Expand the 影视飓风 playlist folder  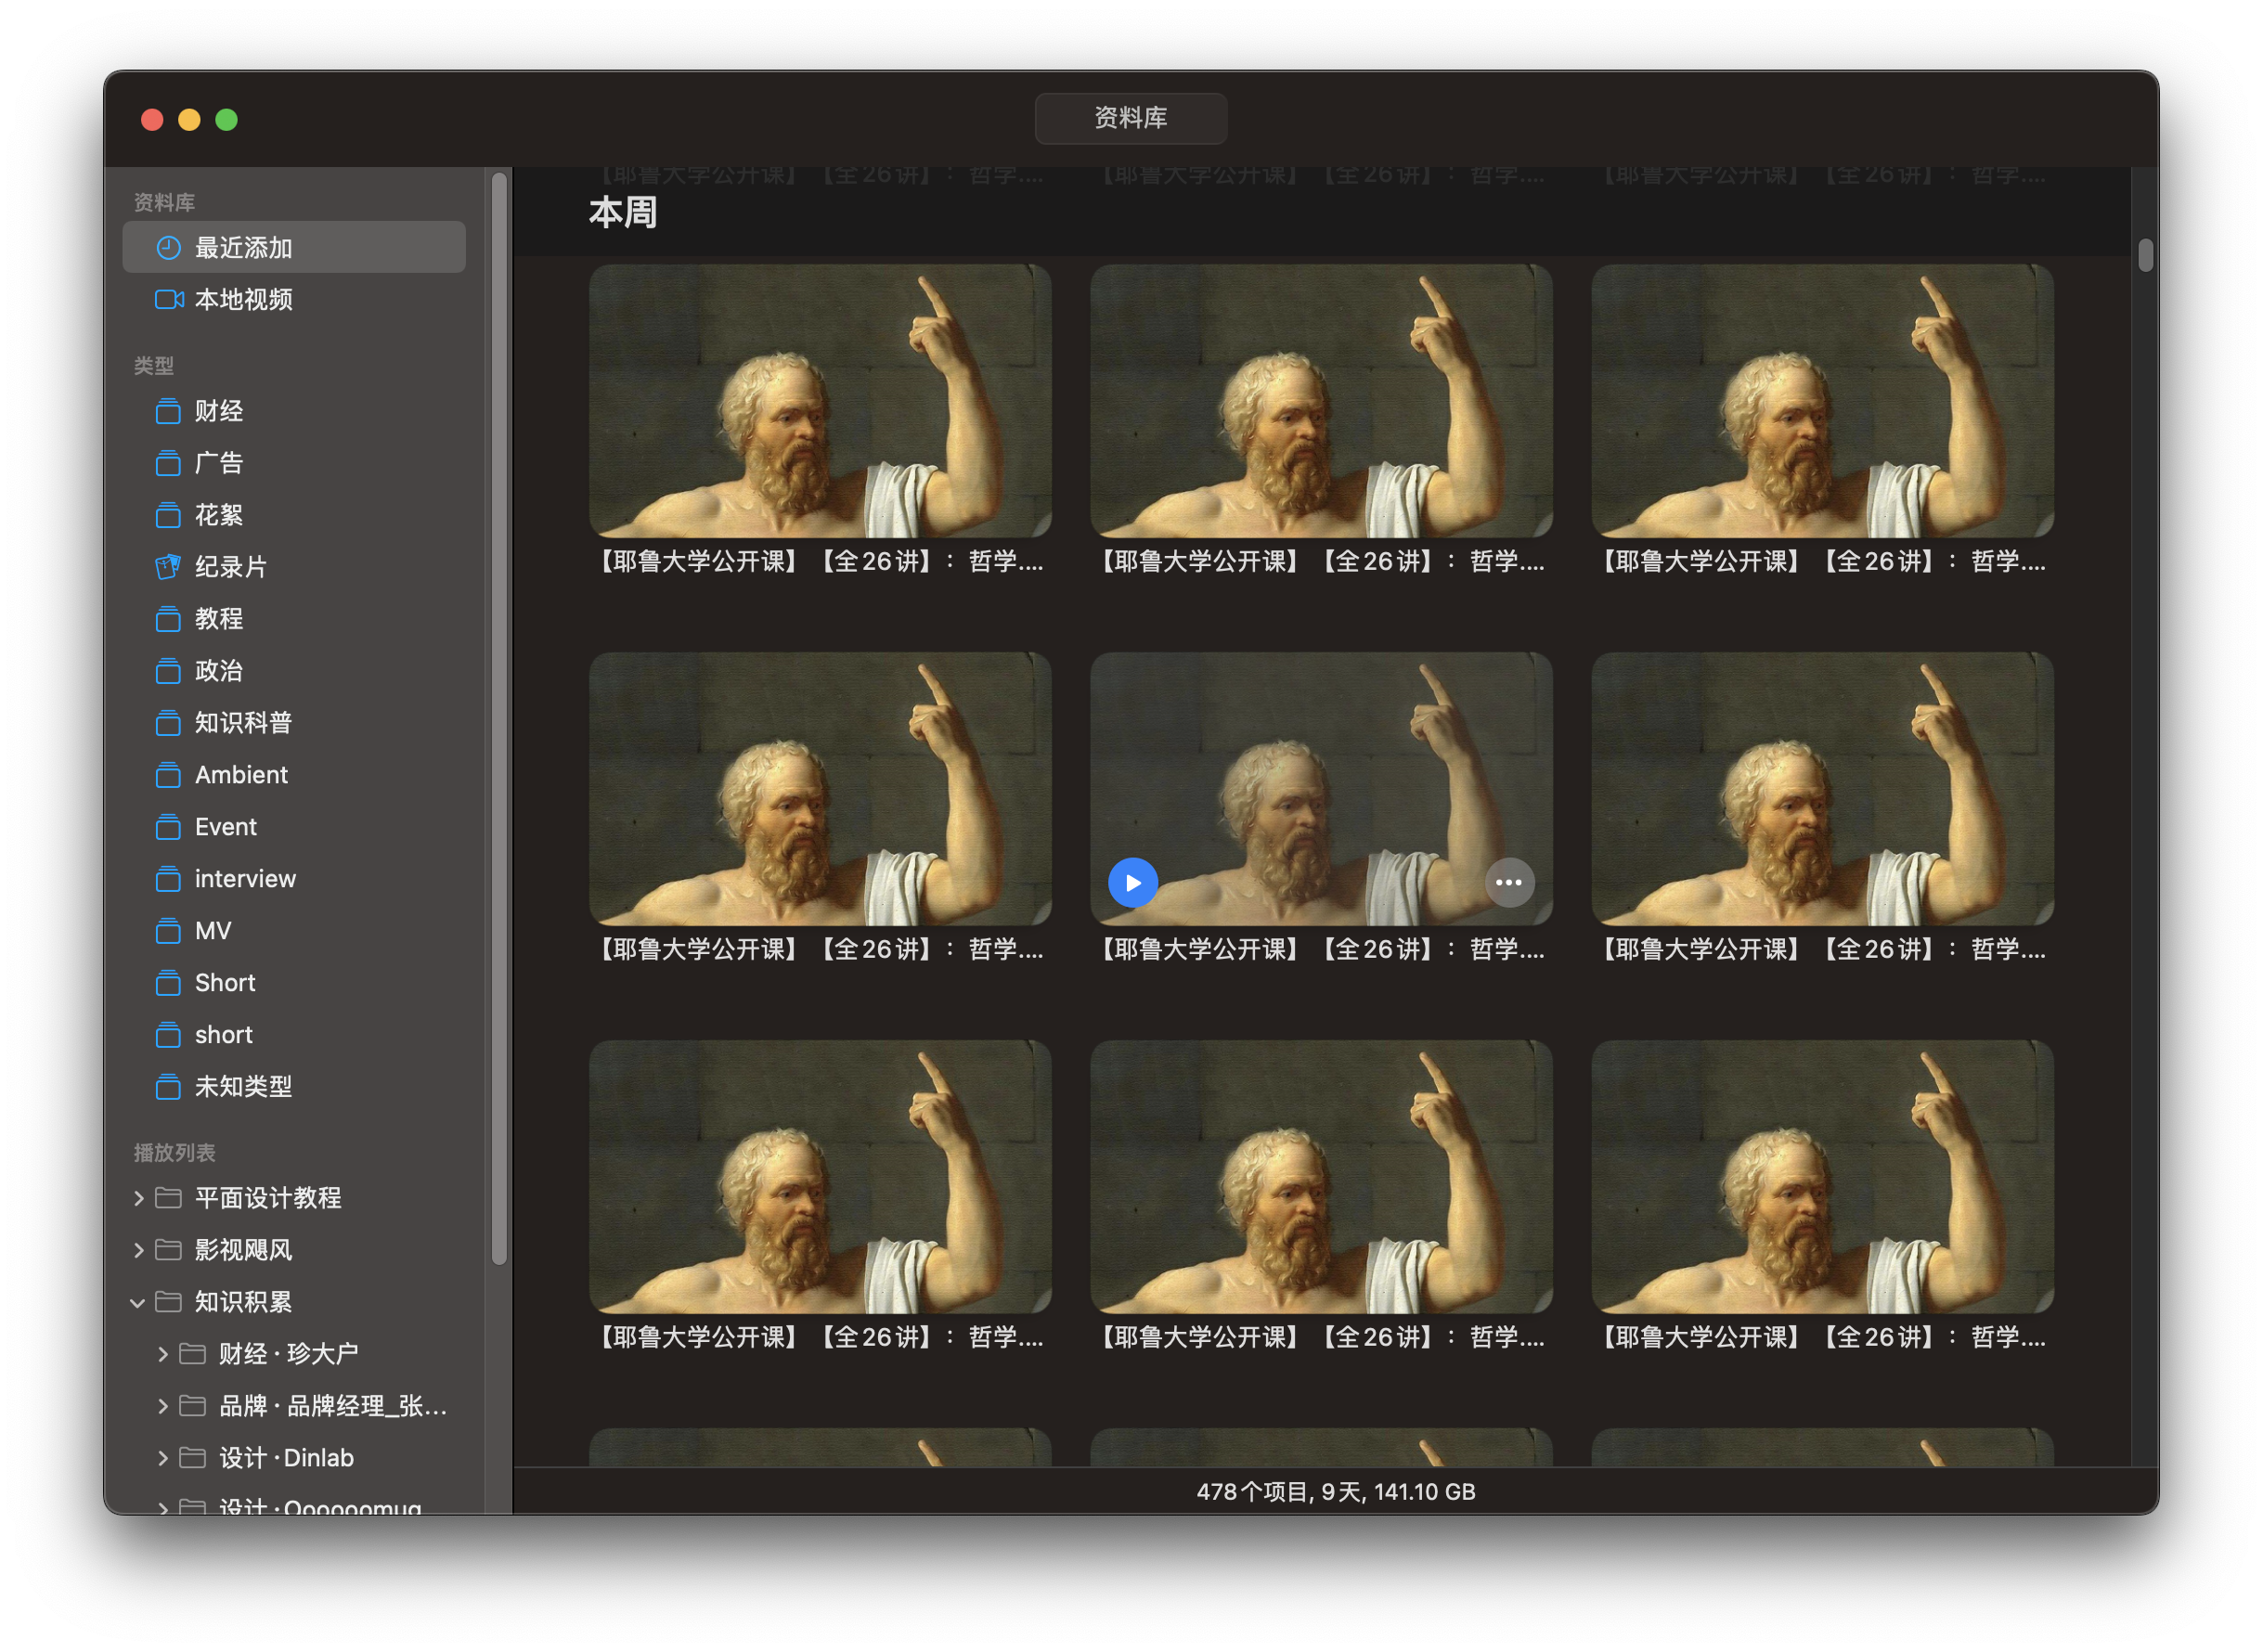pos(139,1250)
